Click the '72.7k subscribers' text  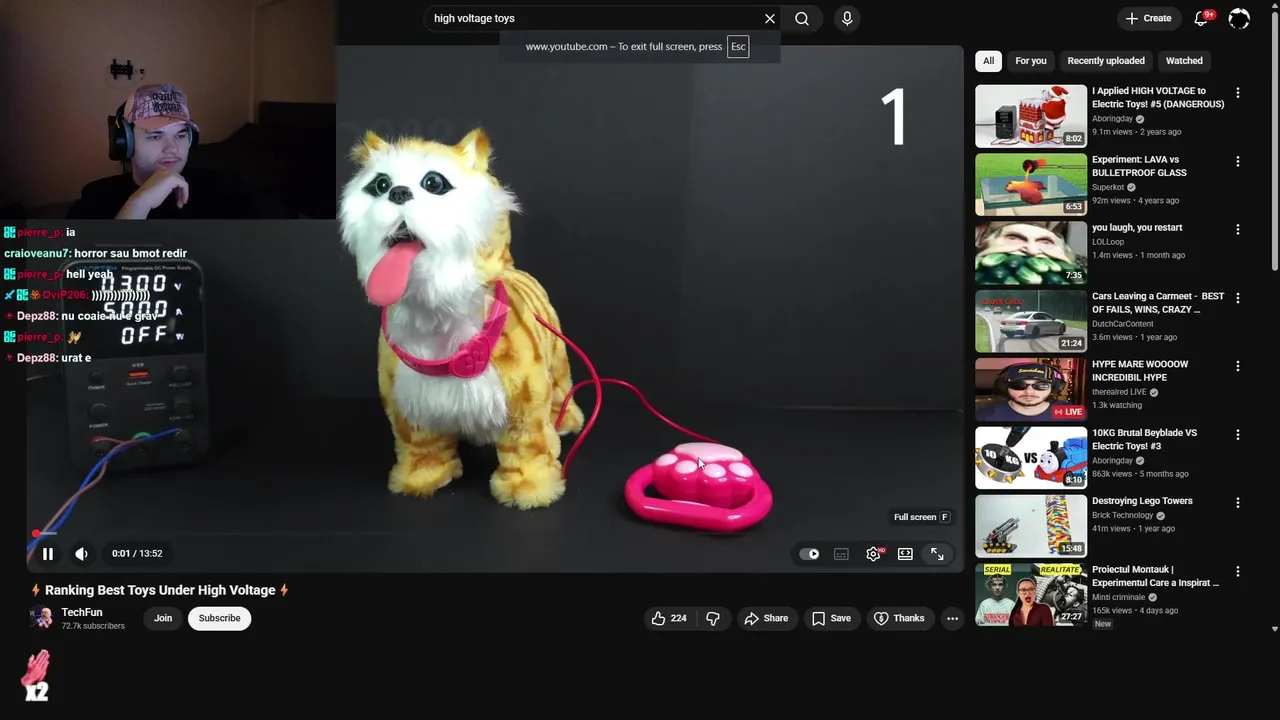[93, 626]
